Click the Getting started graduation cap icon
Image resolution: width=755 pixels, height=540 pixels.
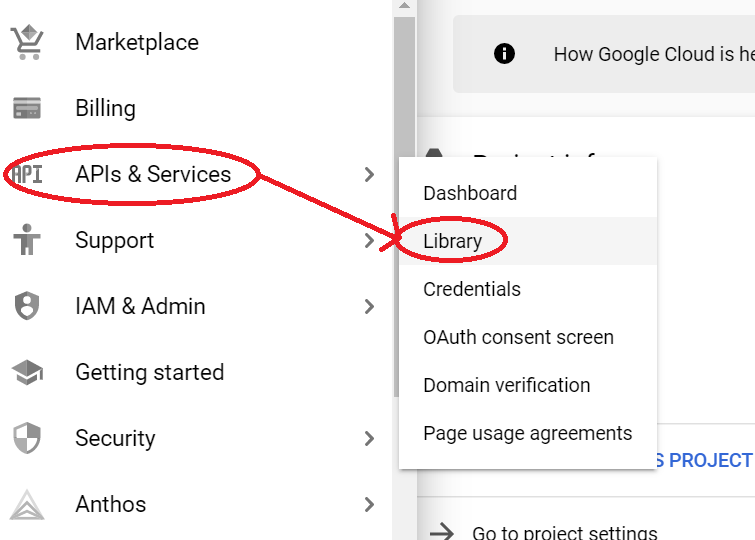[x=27, y=372]
